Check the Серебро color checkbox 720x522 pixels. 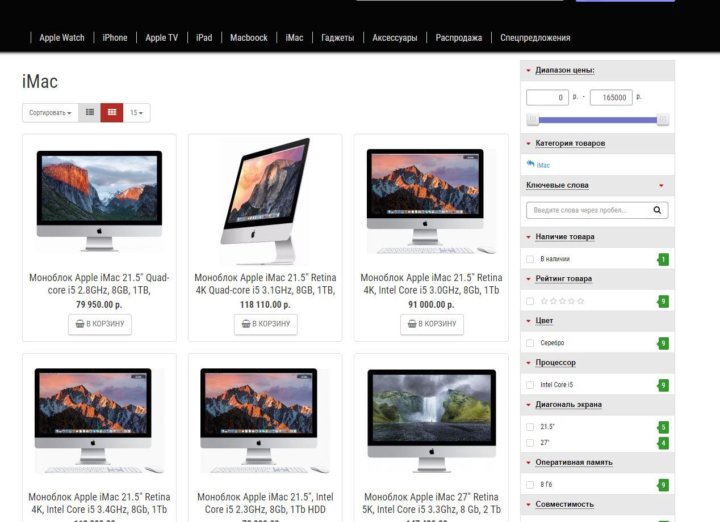pos(530,343)
